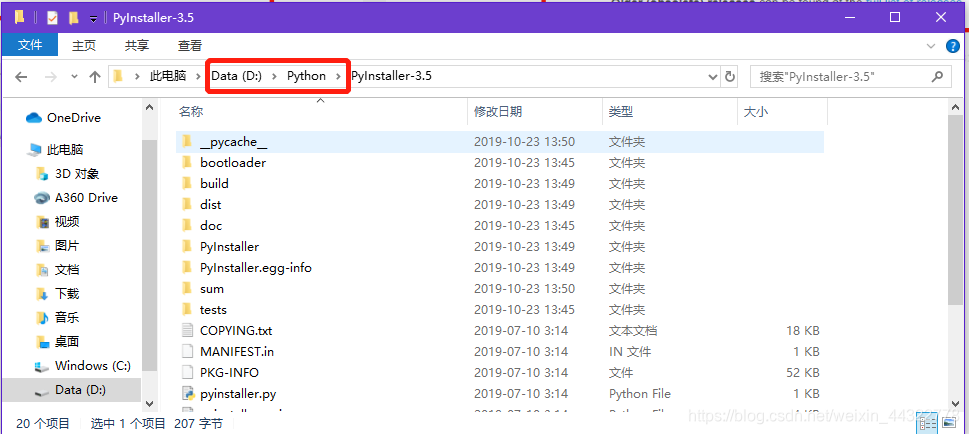This screenshot has width=969, height=434.
Task: Expand chevron after 此电脑 in address bar
Action: pyautogui.click(x=198, y=77)
